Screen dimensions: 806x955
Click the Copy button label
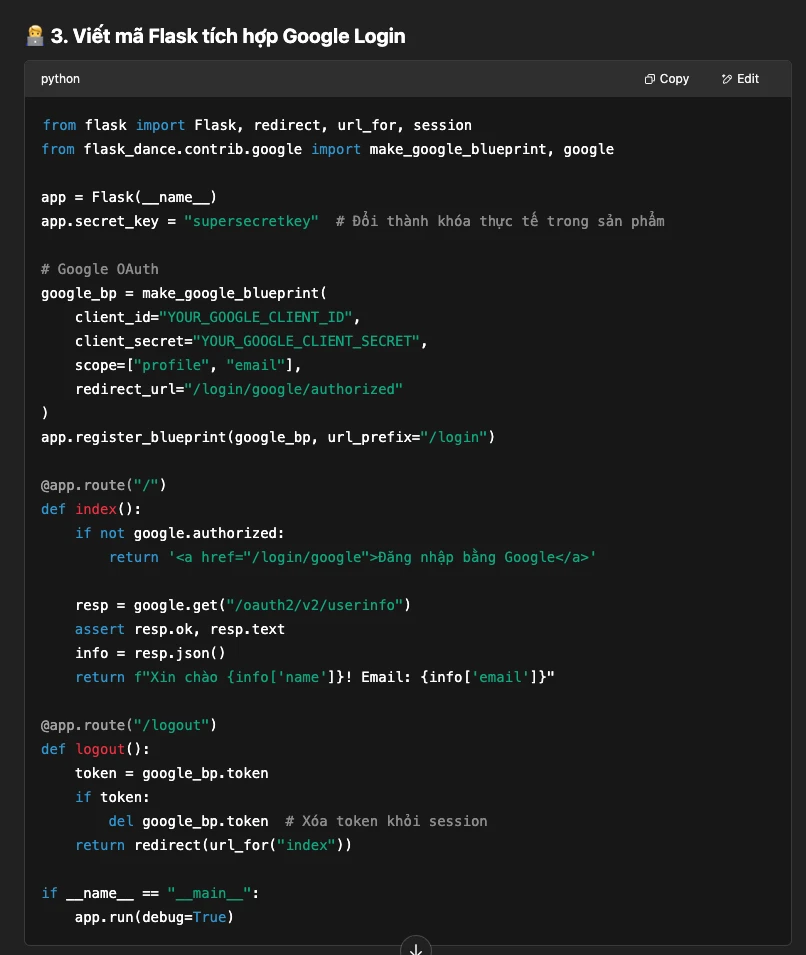[x=674, y=79]
